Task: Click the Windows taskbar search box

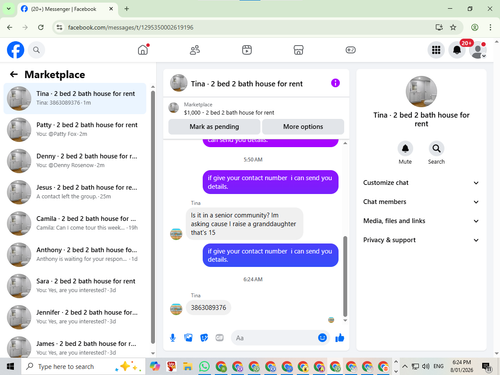Action: coord(83,367)
